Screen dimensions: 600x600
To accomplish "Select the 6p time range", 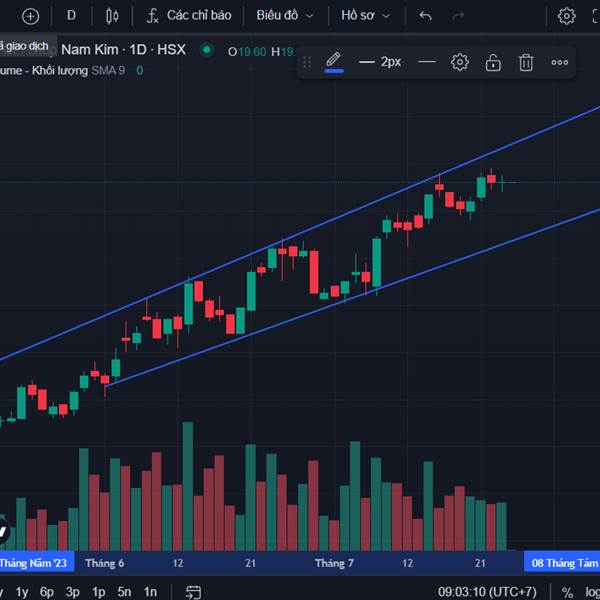I will coord(47,592).
